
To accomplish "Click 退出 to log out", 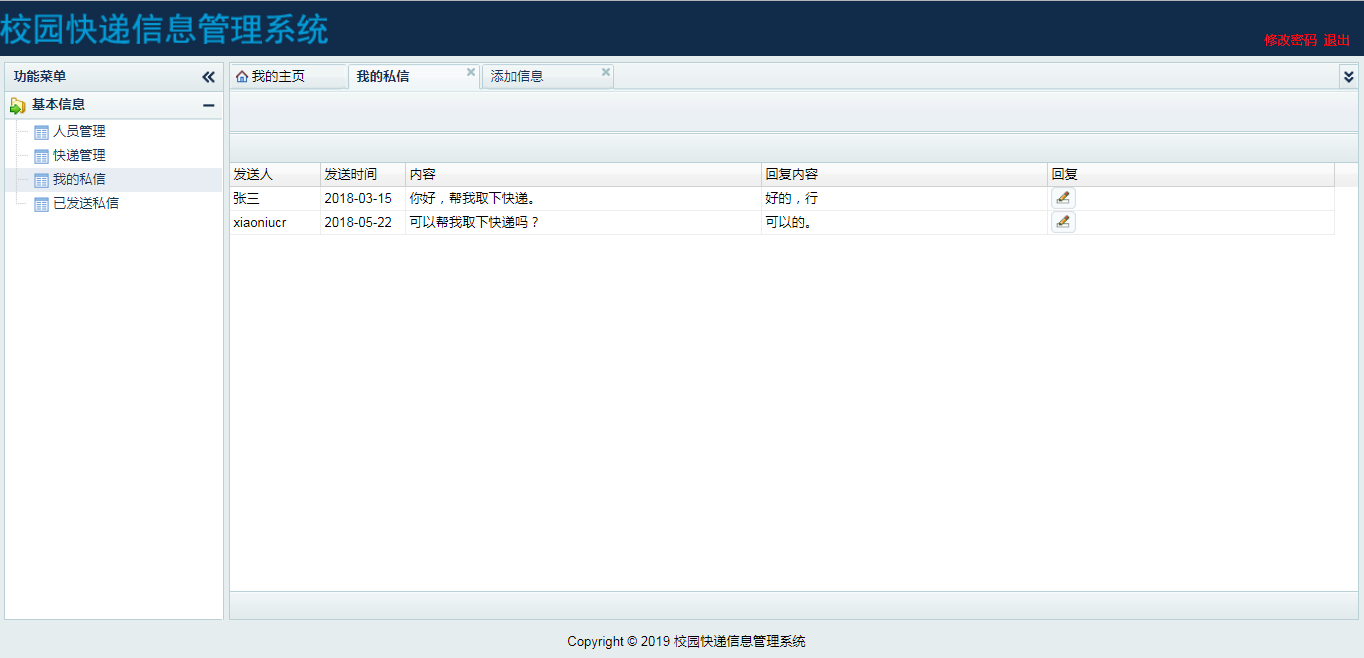I will click(1337, 40).
